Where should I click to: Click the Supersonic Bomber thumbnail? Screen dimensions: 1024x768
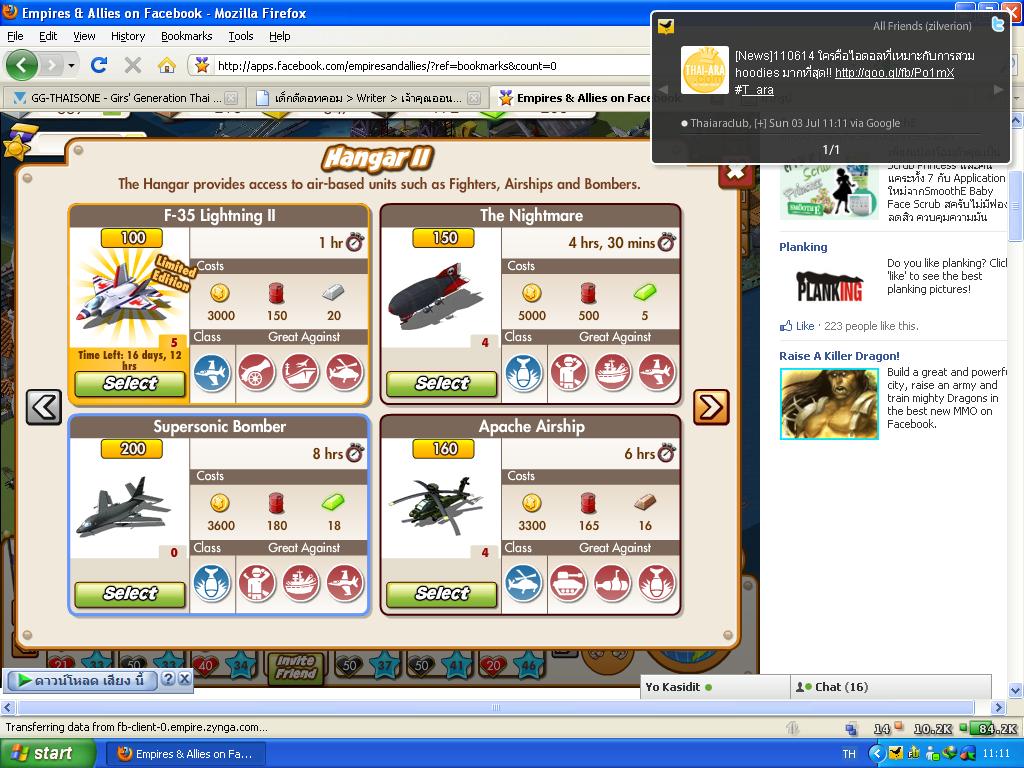click(x=122, y=507)
